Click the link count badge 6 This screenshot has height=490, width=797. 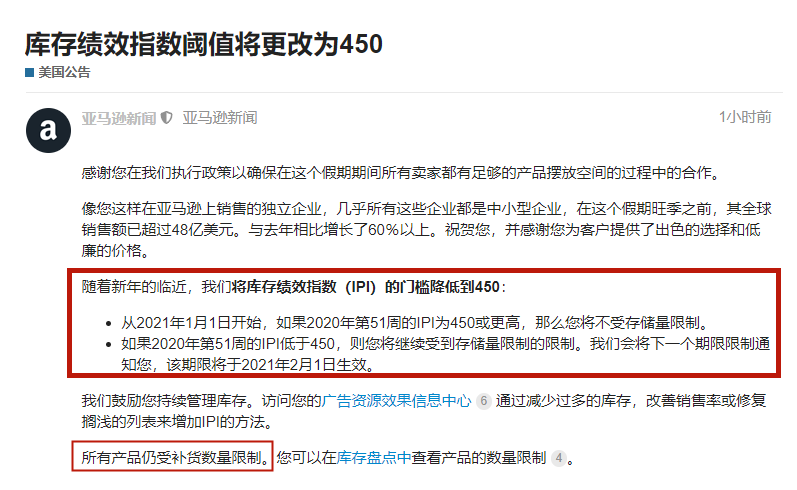coord(483,401)
